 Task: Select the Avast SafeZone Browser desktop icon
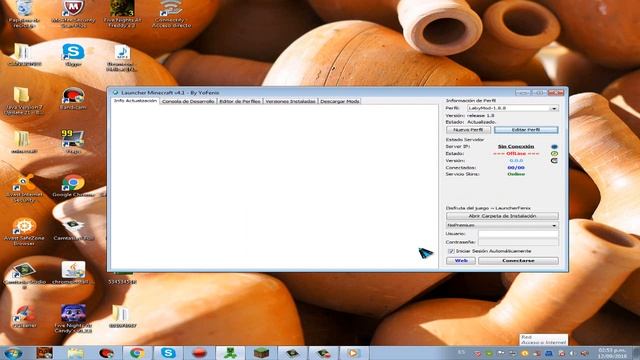24,231
